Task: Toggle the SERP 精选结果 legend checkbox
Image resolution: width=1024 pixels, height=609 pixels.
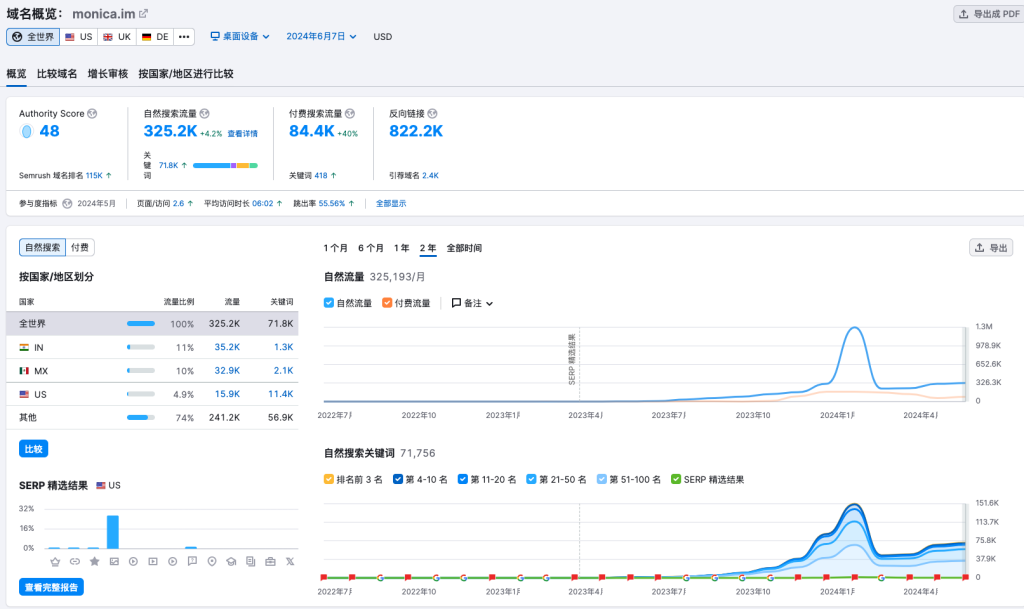Action: tap(676, 479)
